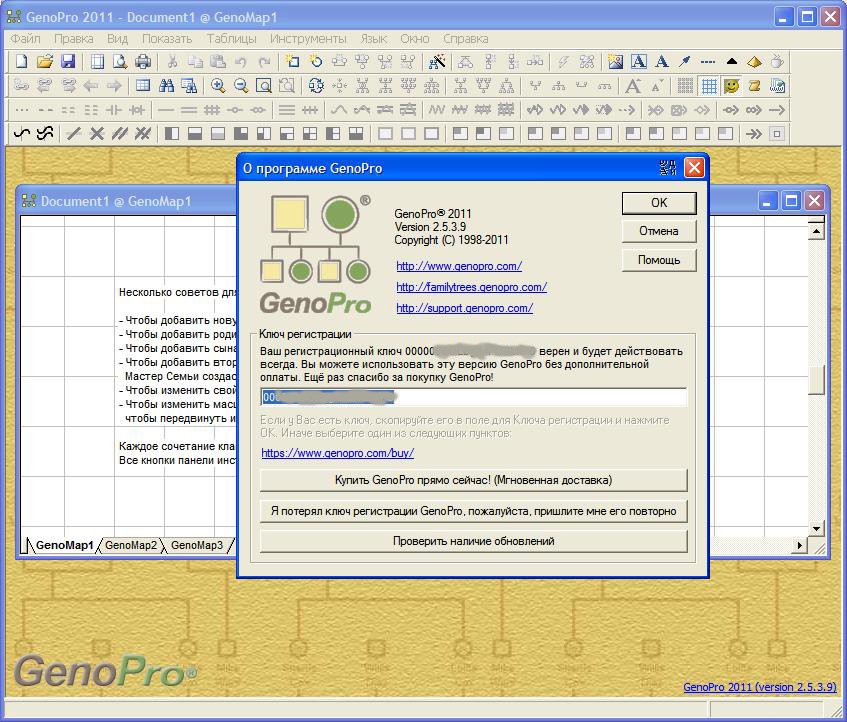Open a file using the folder icon
Viewport: 847px width, 722px height.
(x=45, y=62)
